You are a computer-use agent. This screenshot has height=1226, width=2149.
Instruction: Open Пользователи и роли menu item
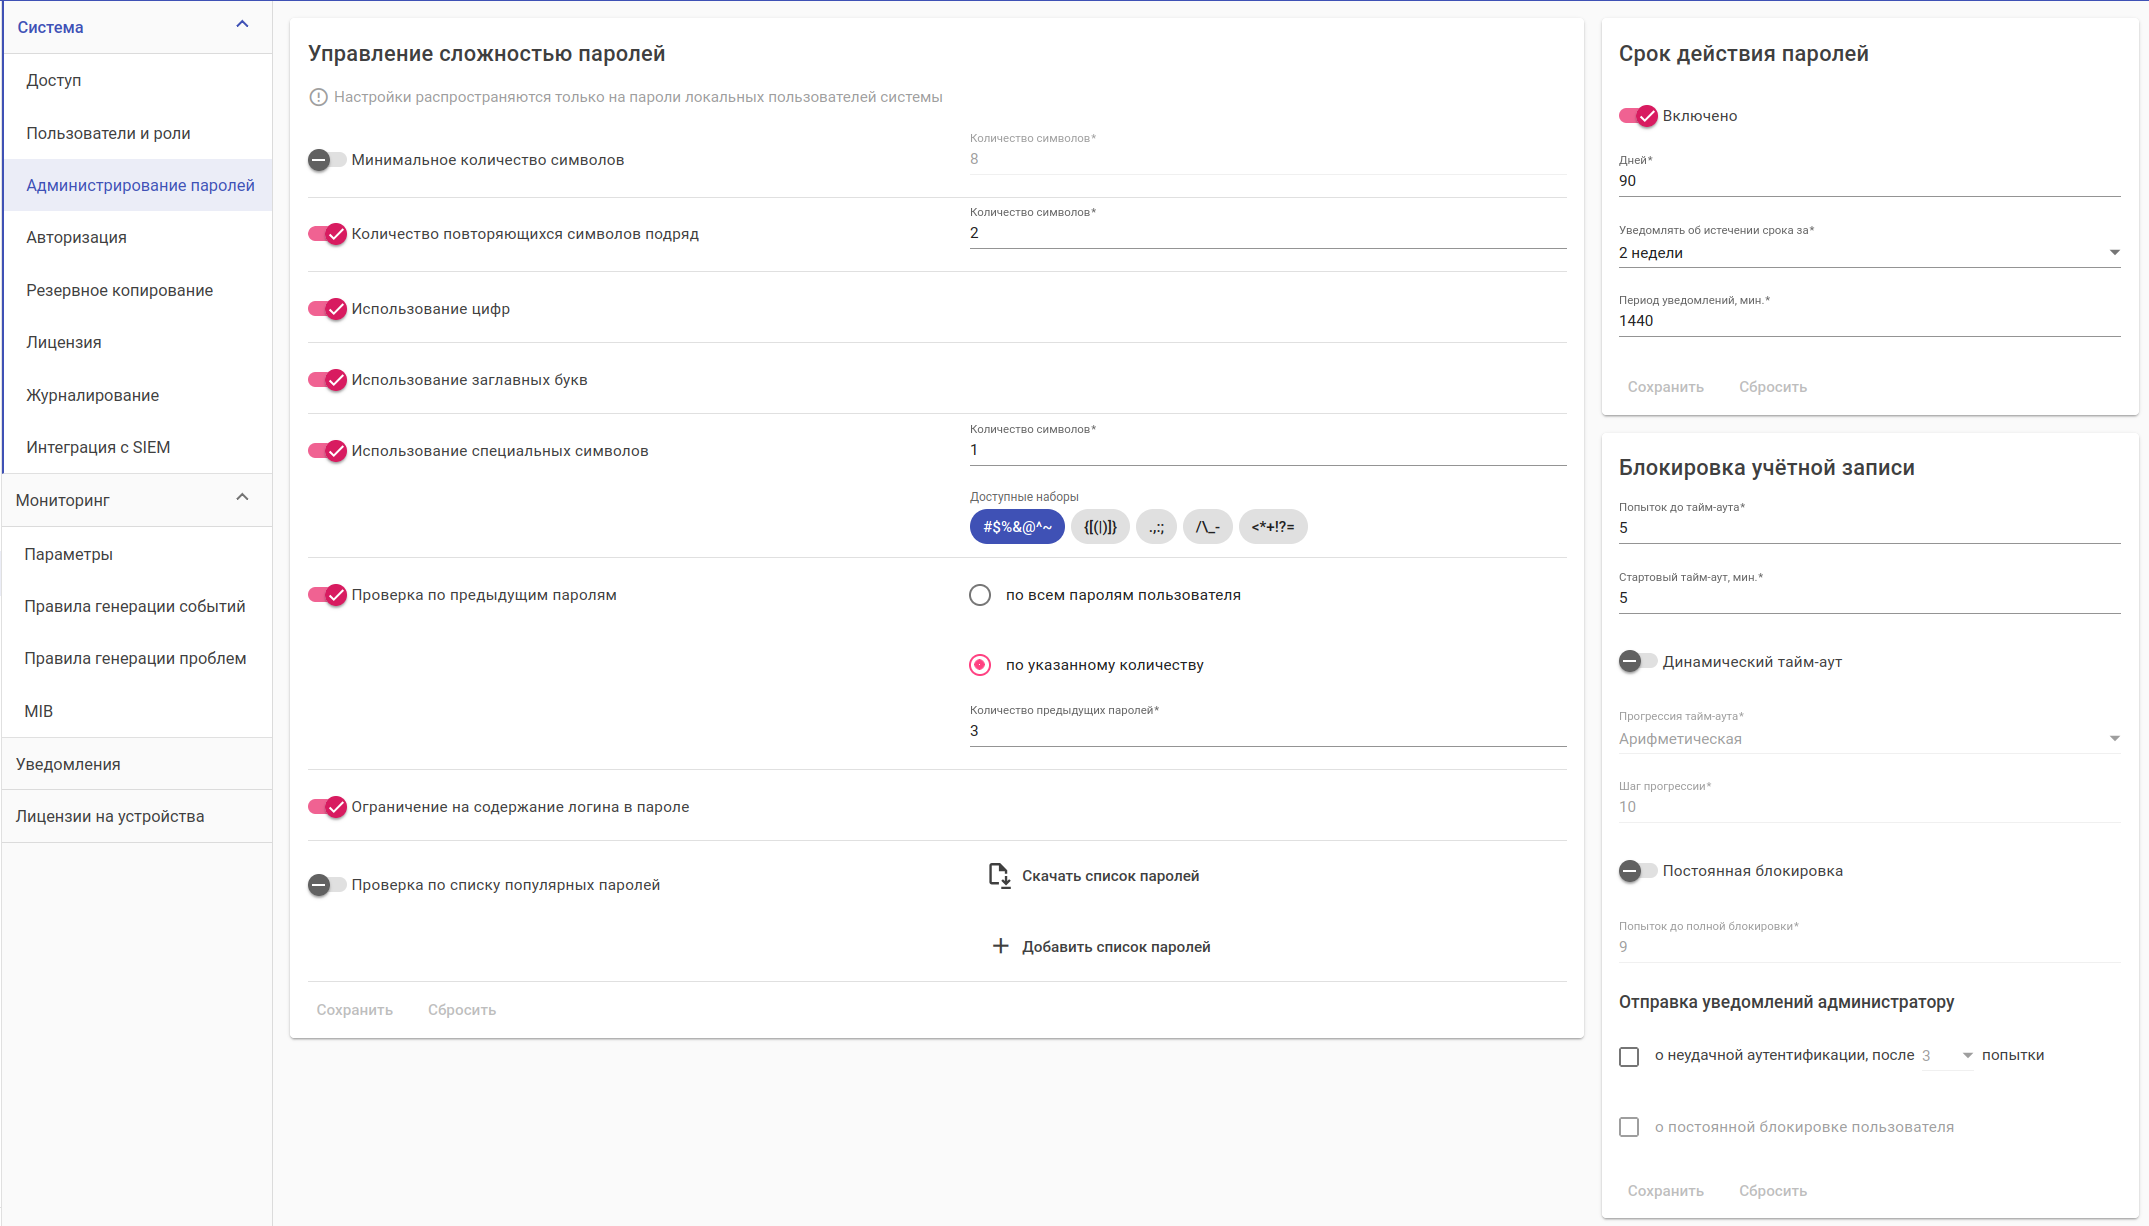(x=108, y=133)
